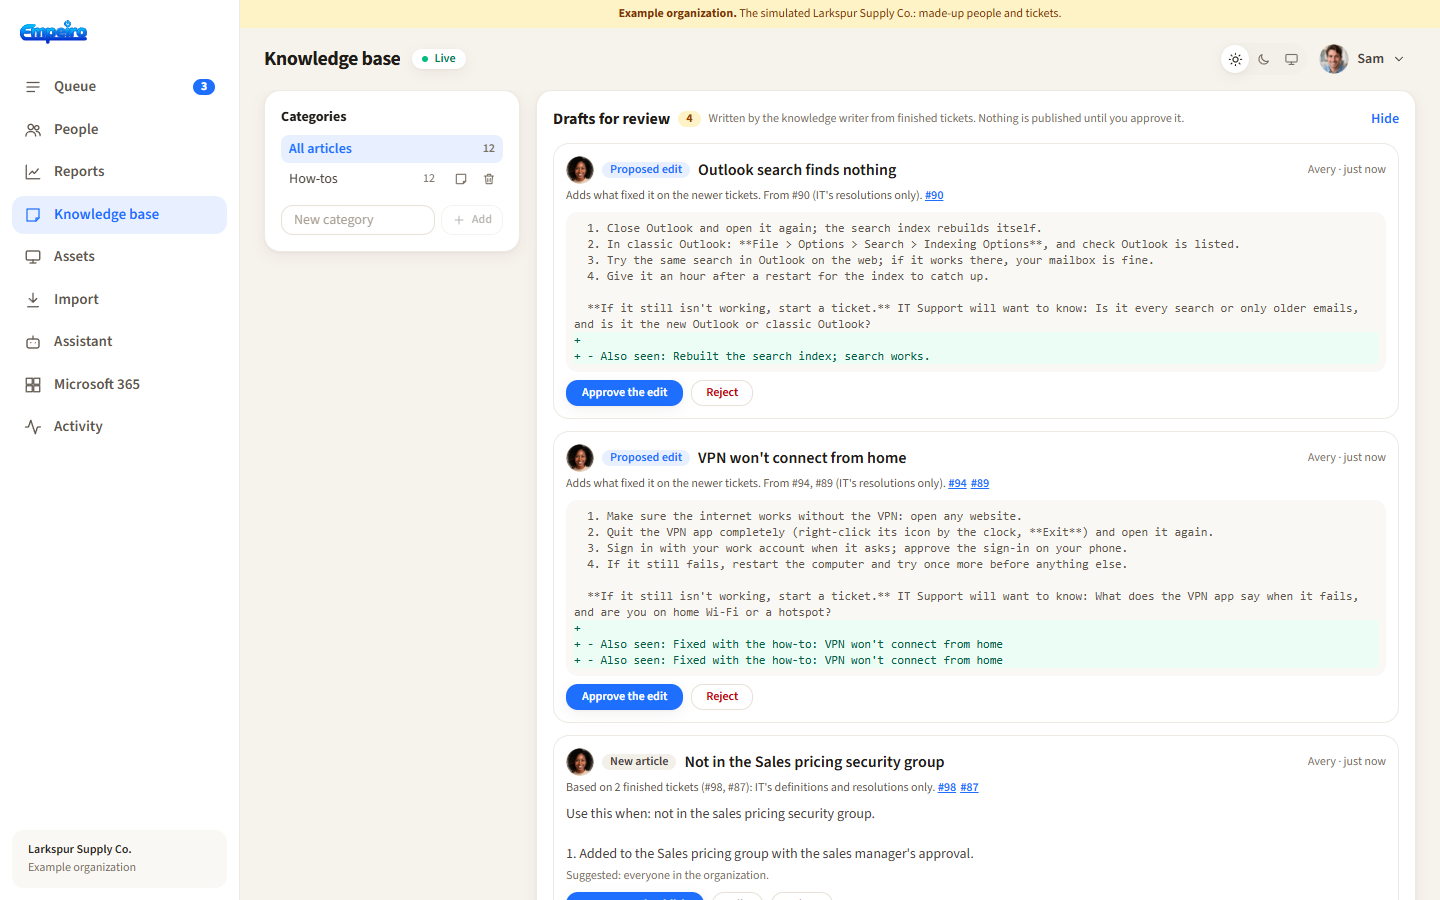Viewport: 1440px width, 900px height.
Task: Click the Live status badge
Action: [x=439, y=59]
